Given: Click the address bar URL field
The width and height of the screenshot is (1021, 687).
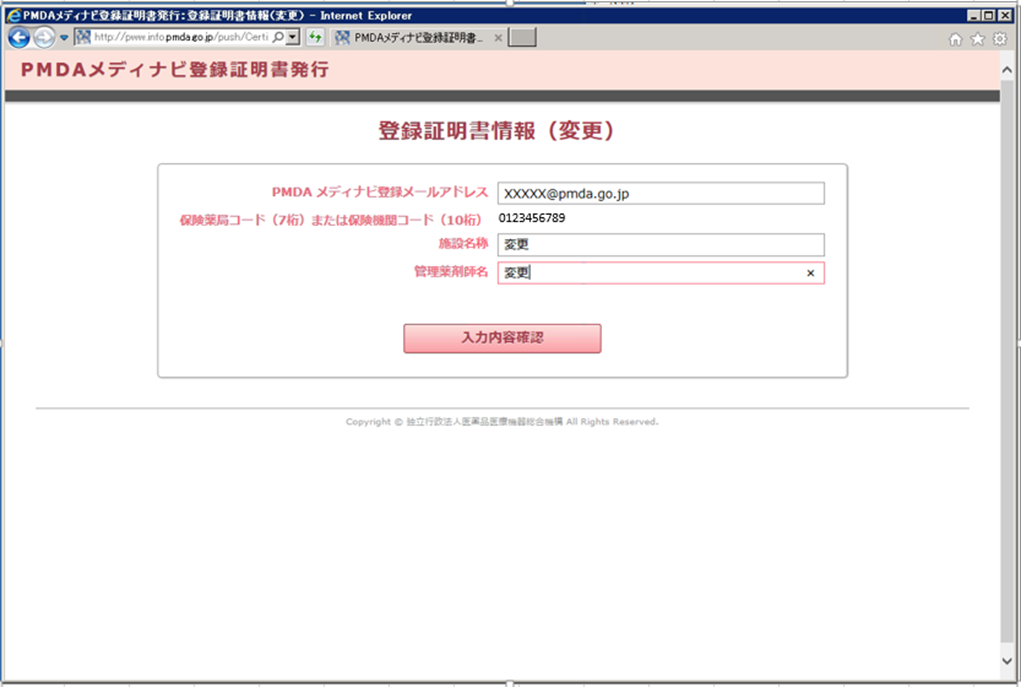Looking at the screenshot, I should (x=181, y=37).
